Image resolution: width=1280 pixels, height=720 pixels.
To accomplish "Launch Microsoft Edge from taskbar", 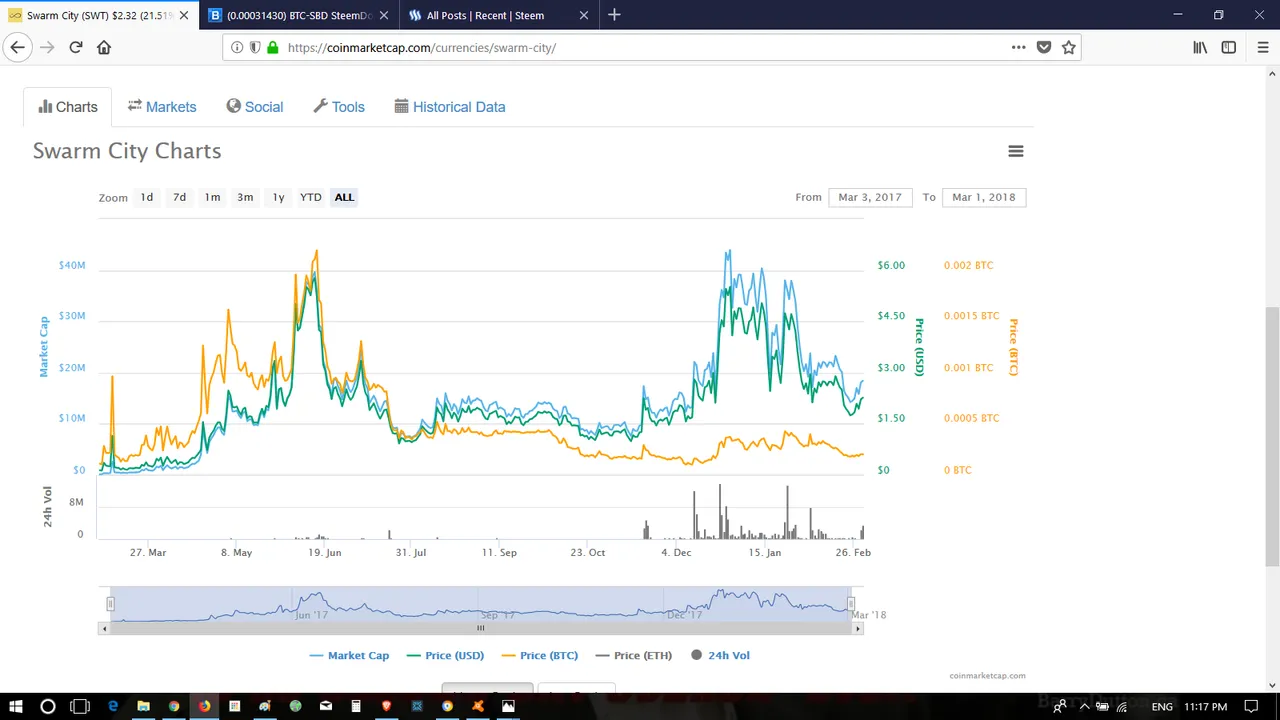I will [113, 706].
